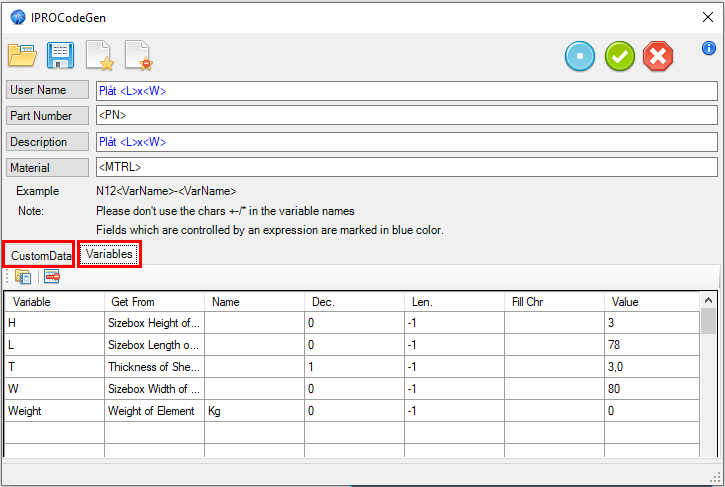Viewport: 725px width, 487px height.
Task: Click the Len. column header
Action: [454, 302]
